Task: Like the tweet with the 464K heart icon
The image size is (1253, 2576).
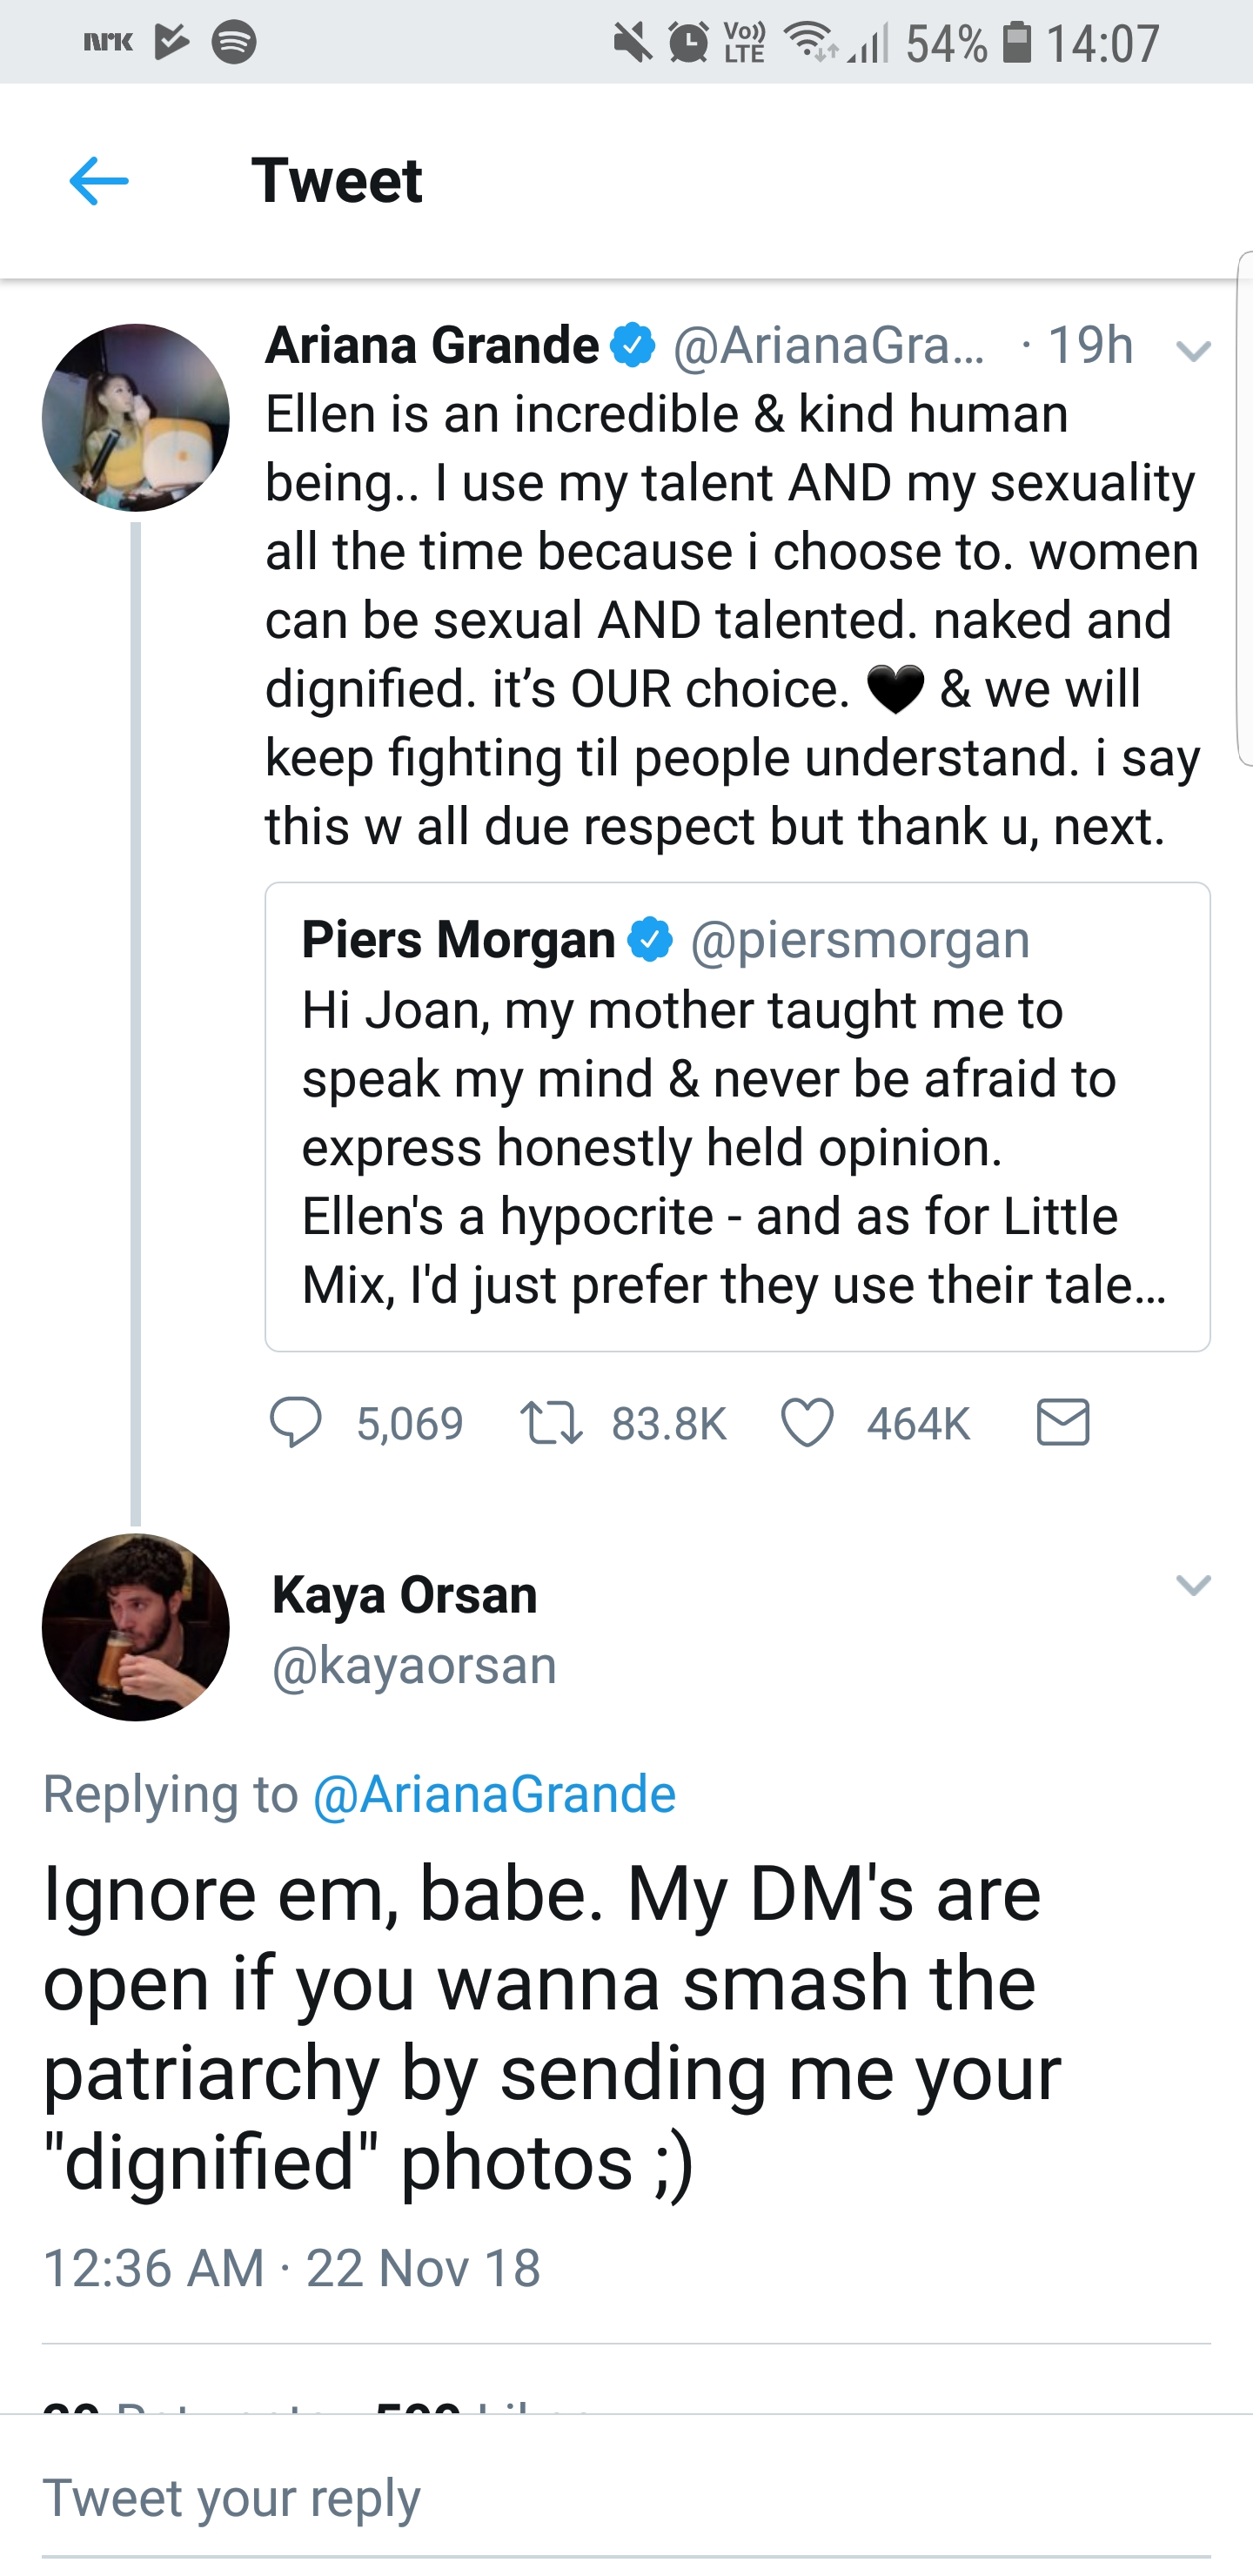Action: click(807, 1422)
